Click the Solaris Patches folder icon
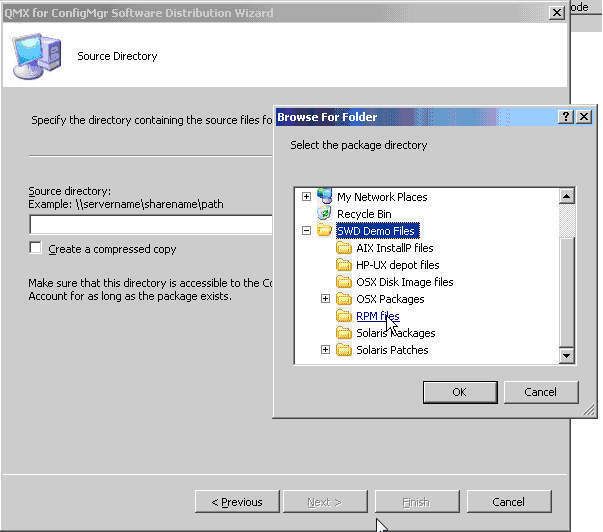This screenshot has height=532, width=603. tap(344, 349)
